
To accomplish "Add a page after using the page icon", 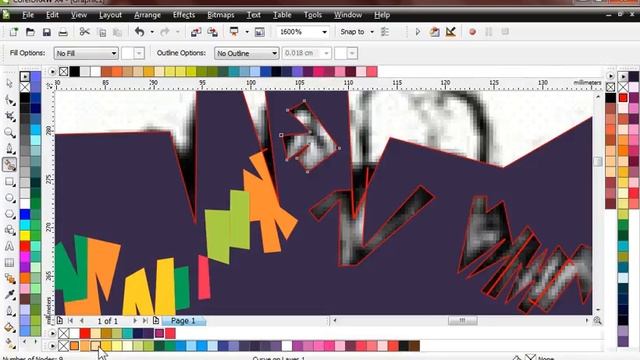I will click(156, 321).
